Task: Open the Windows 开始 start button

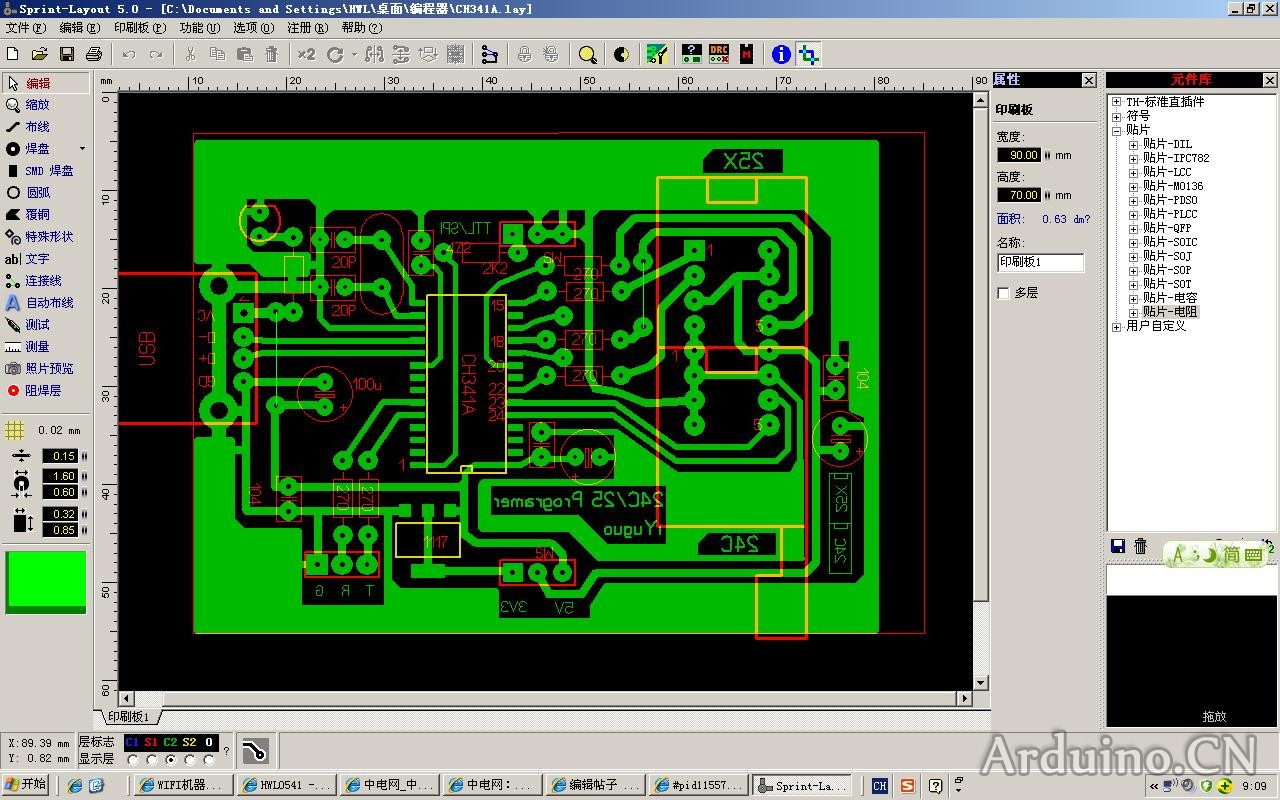Action: pyautogui.click(x=26, y=785)
